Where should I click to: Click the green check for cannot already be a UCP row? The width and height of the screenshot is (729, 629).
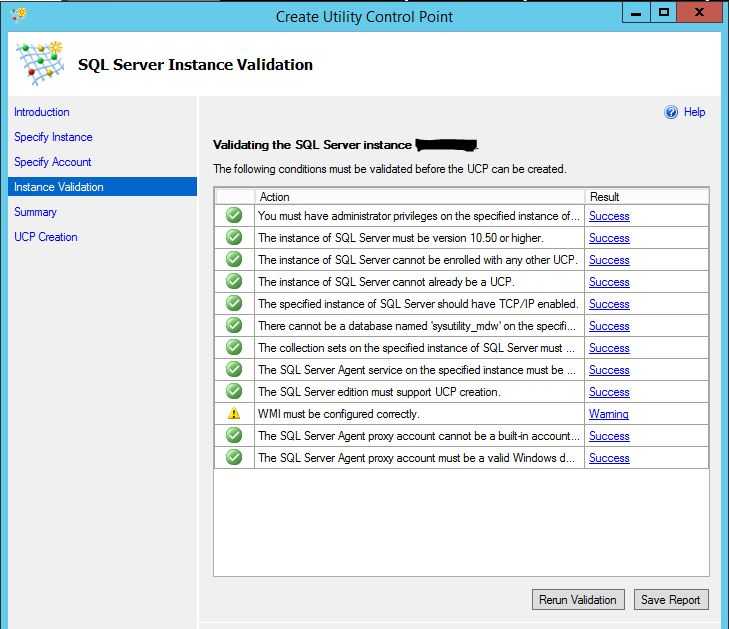[x=234, y=281]
